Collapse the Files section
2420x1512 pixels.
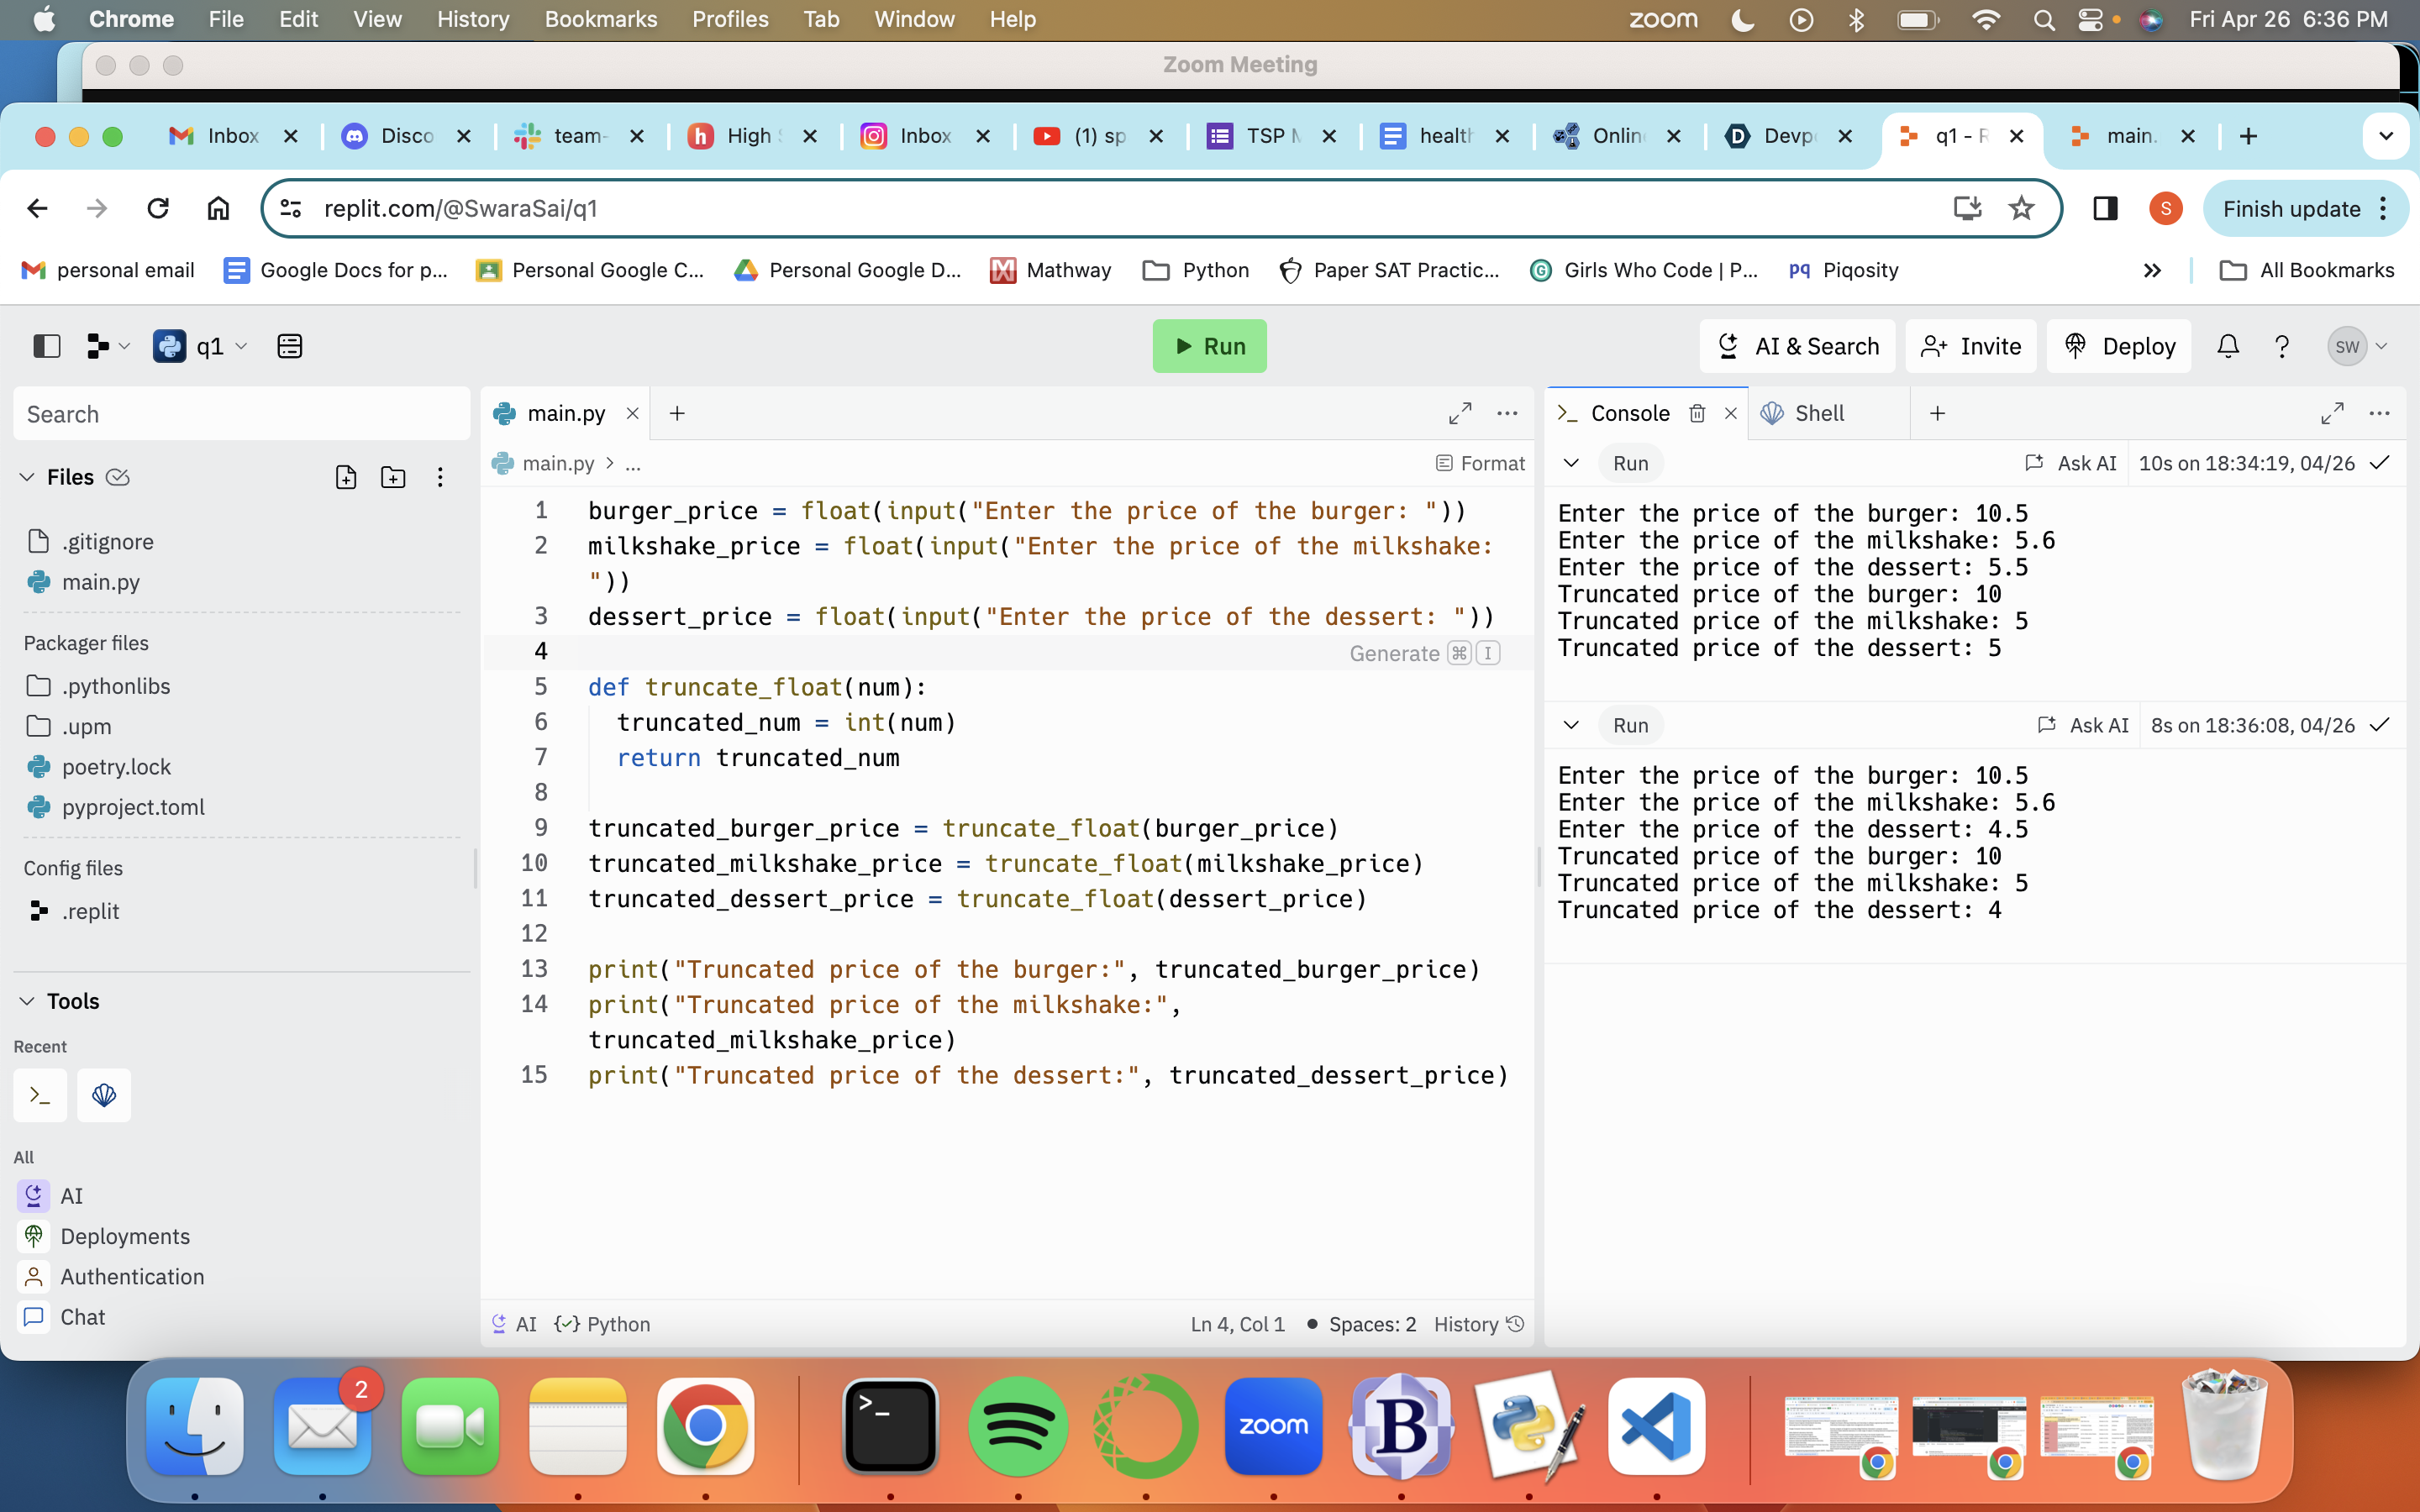tap(27, 477)
